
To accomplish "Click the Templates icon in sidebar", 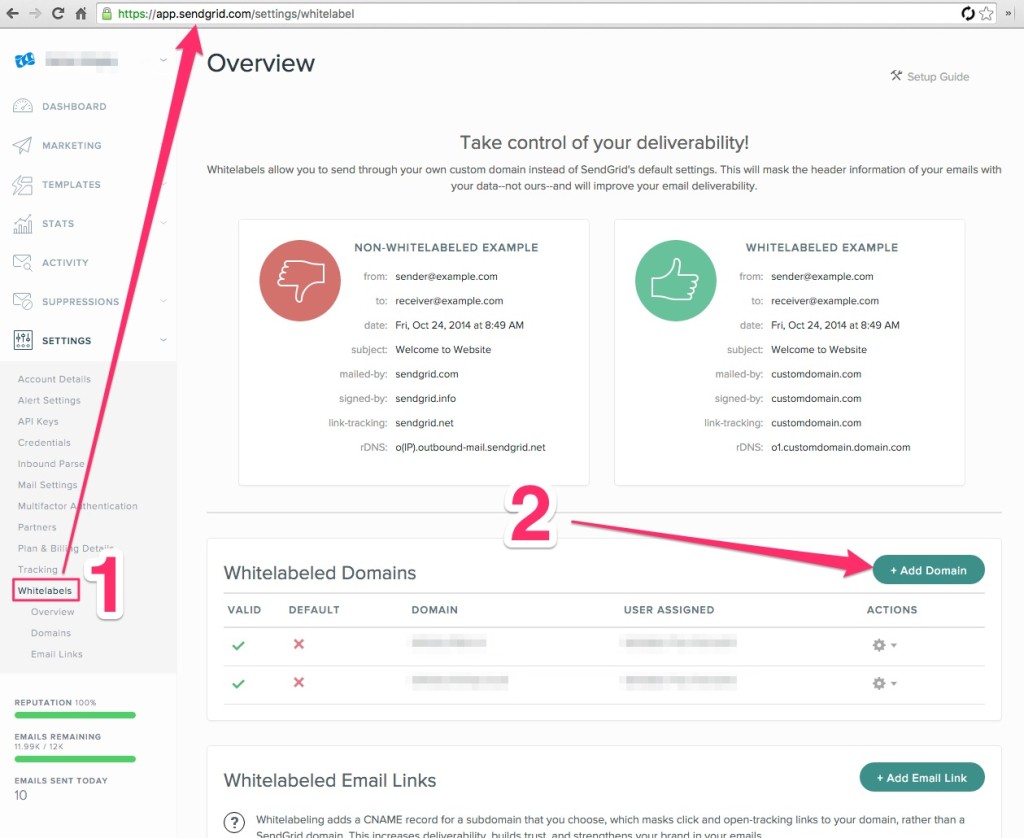I will (22, 185).
